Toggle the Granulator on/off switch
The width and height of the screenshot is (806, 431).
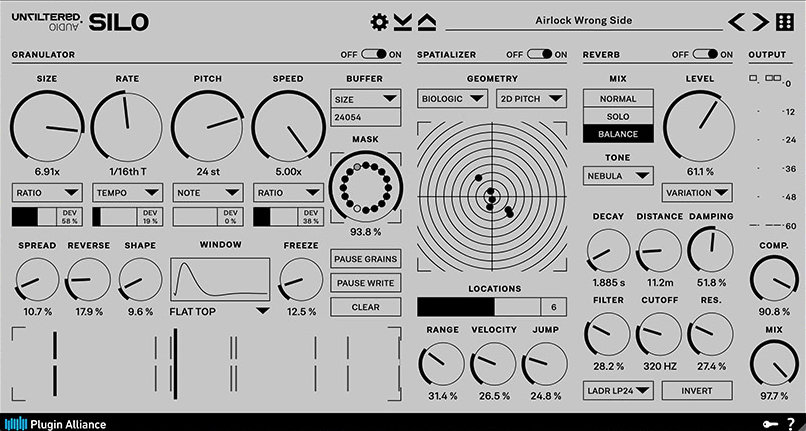coord(374,54)
